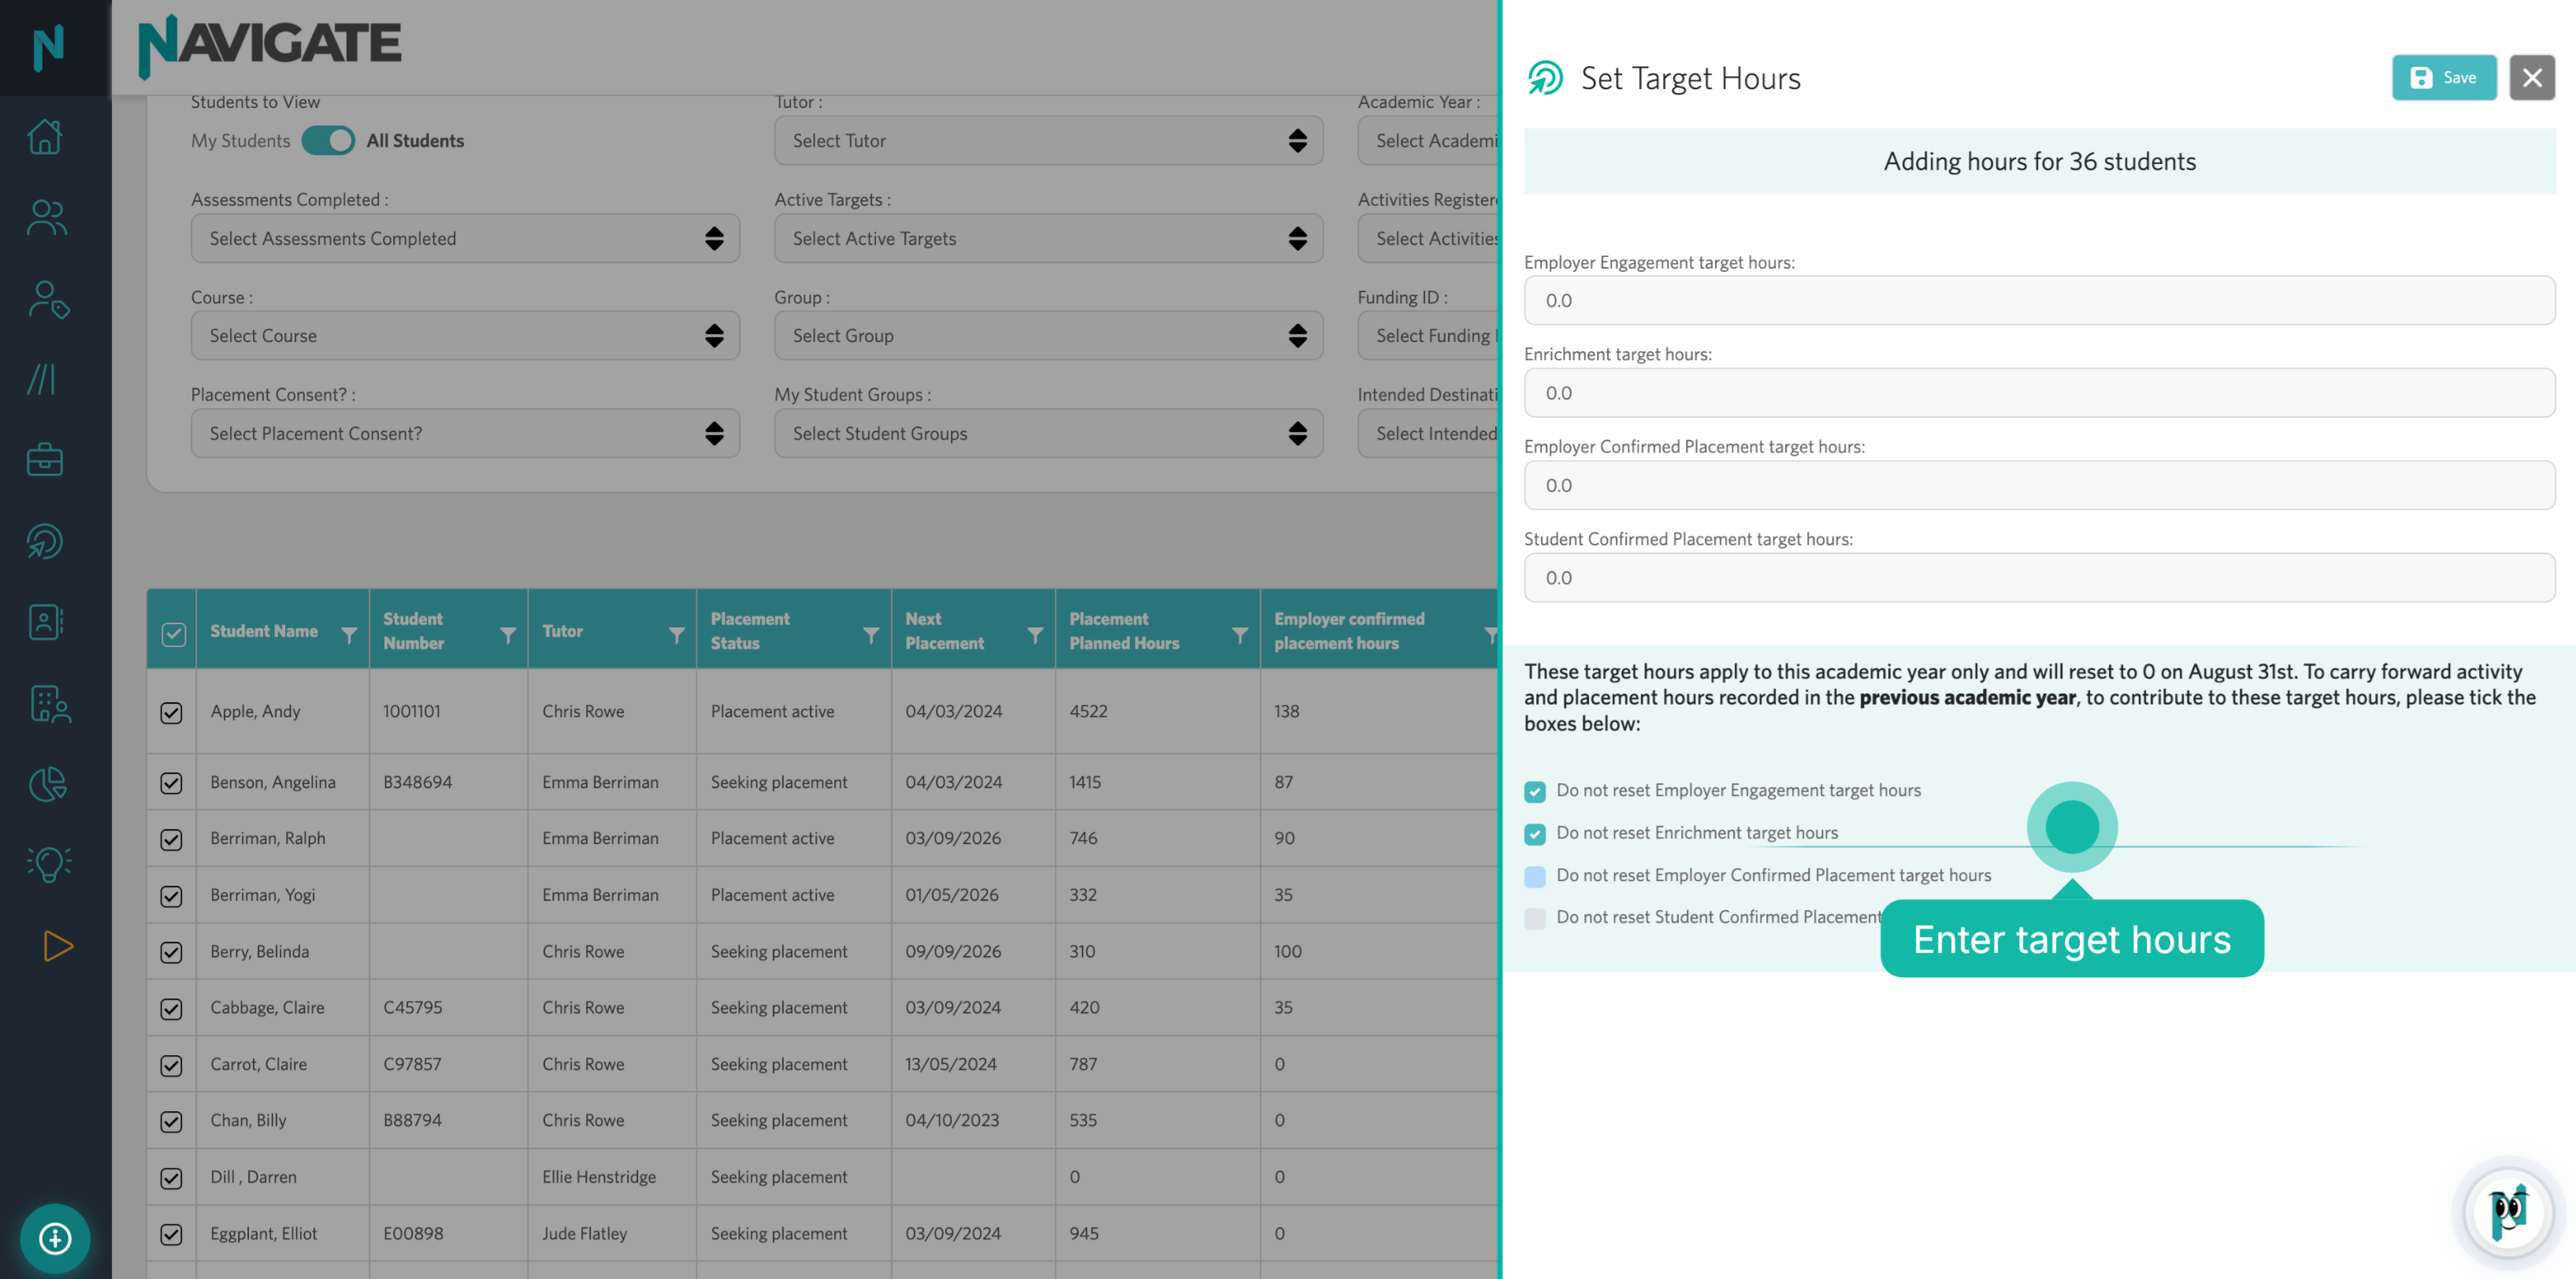Open the Home icon in sidebar
The height and width of the screenshot is (1279, 2576).
click(x=45, y=137)
